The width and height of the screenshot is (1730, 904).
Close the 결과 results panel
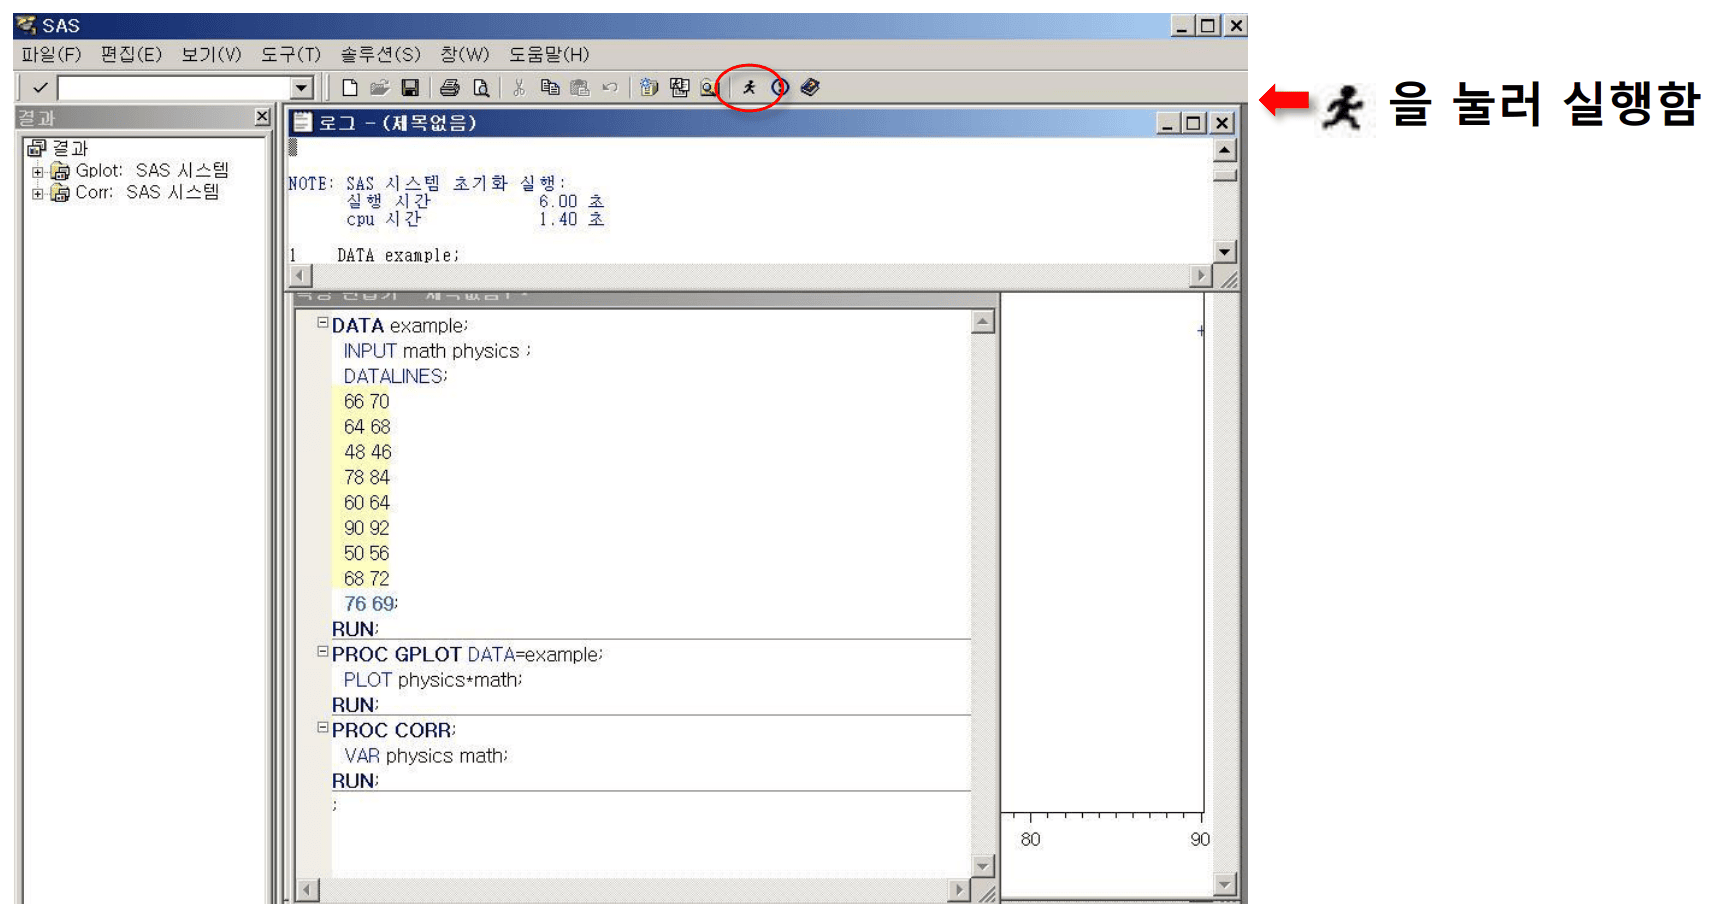pos(262,117)
